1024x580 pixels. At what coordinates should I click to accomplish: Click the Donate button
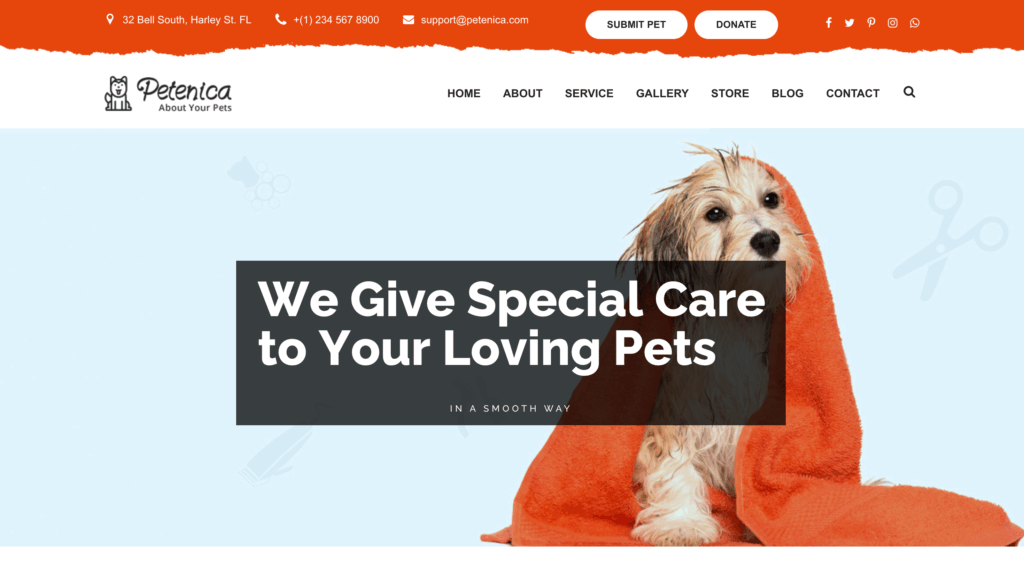pos(736,25)
